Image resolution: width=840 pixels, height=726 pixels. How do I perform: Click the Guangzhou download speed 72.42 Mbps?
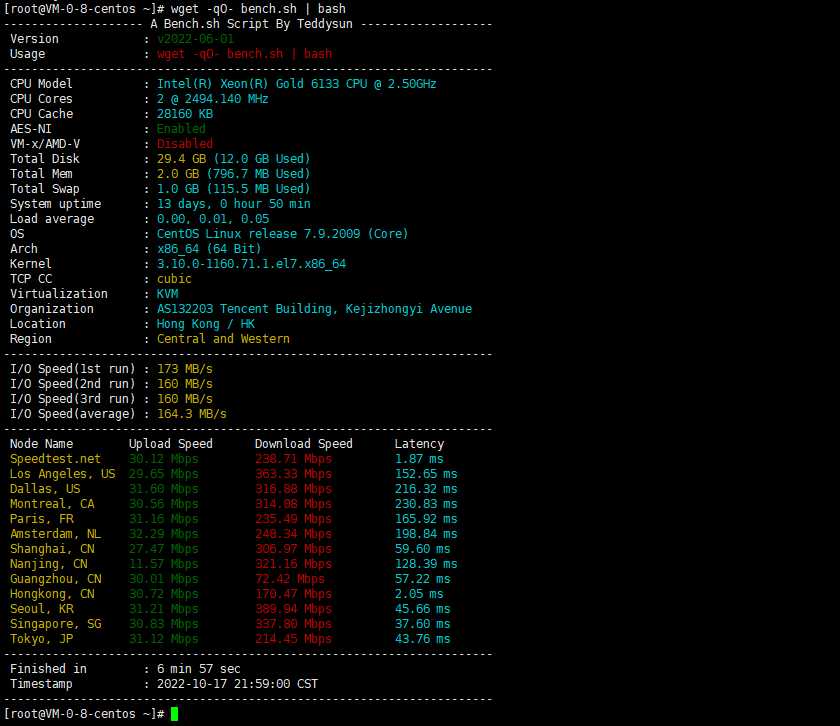289,579
